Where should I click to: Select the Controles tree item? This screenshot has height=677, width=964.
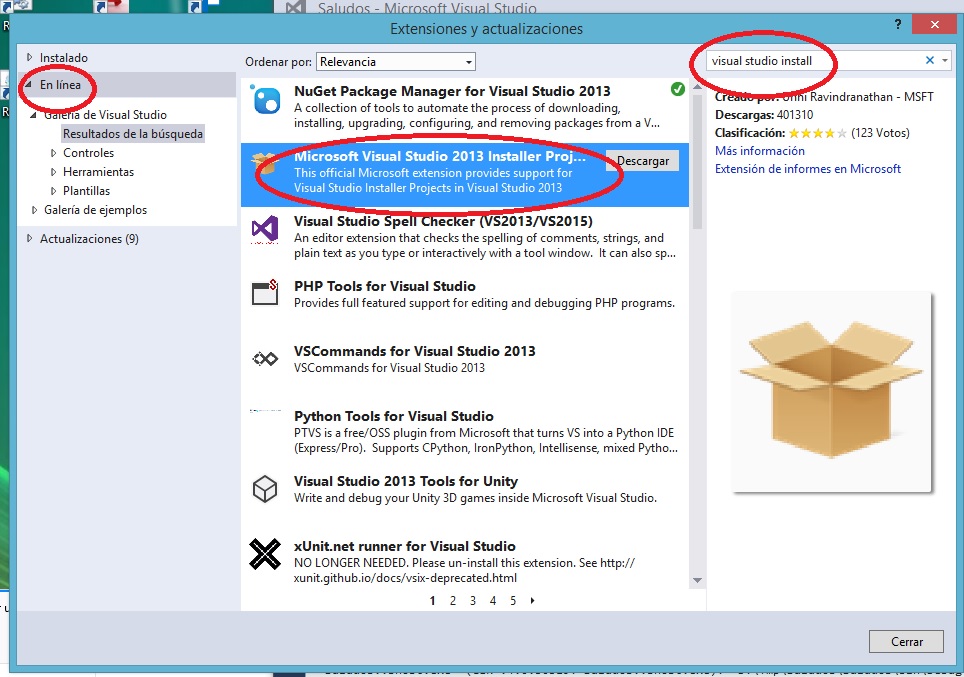pyautogui.click(x=89, y=153)
